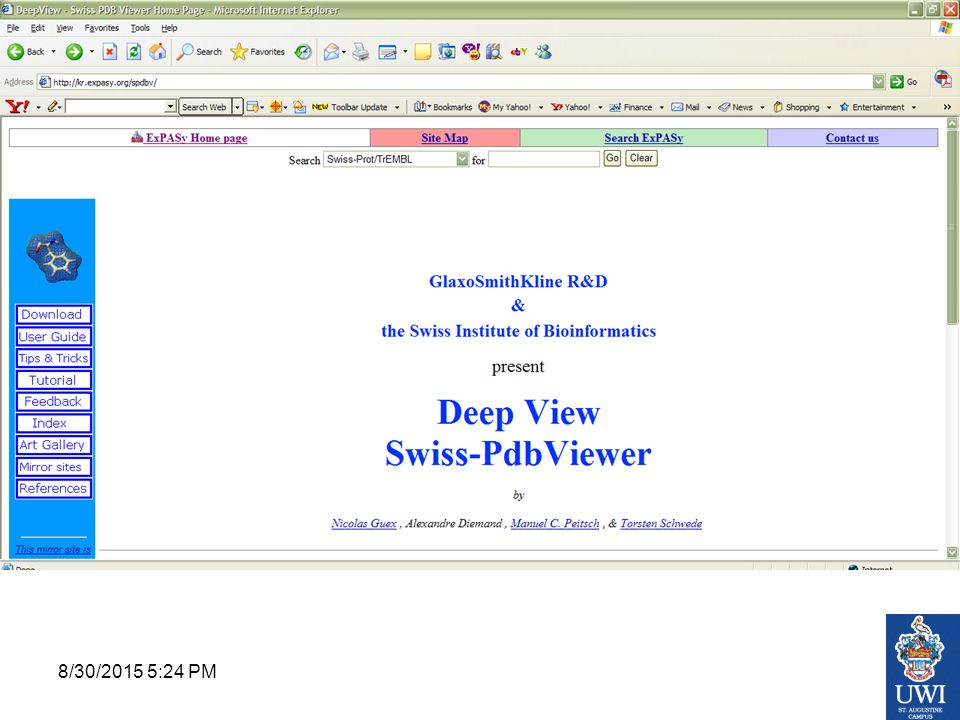Click the green Forward arrow icon
The image size is (960, 720).
[x=74, y=52]
